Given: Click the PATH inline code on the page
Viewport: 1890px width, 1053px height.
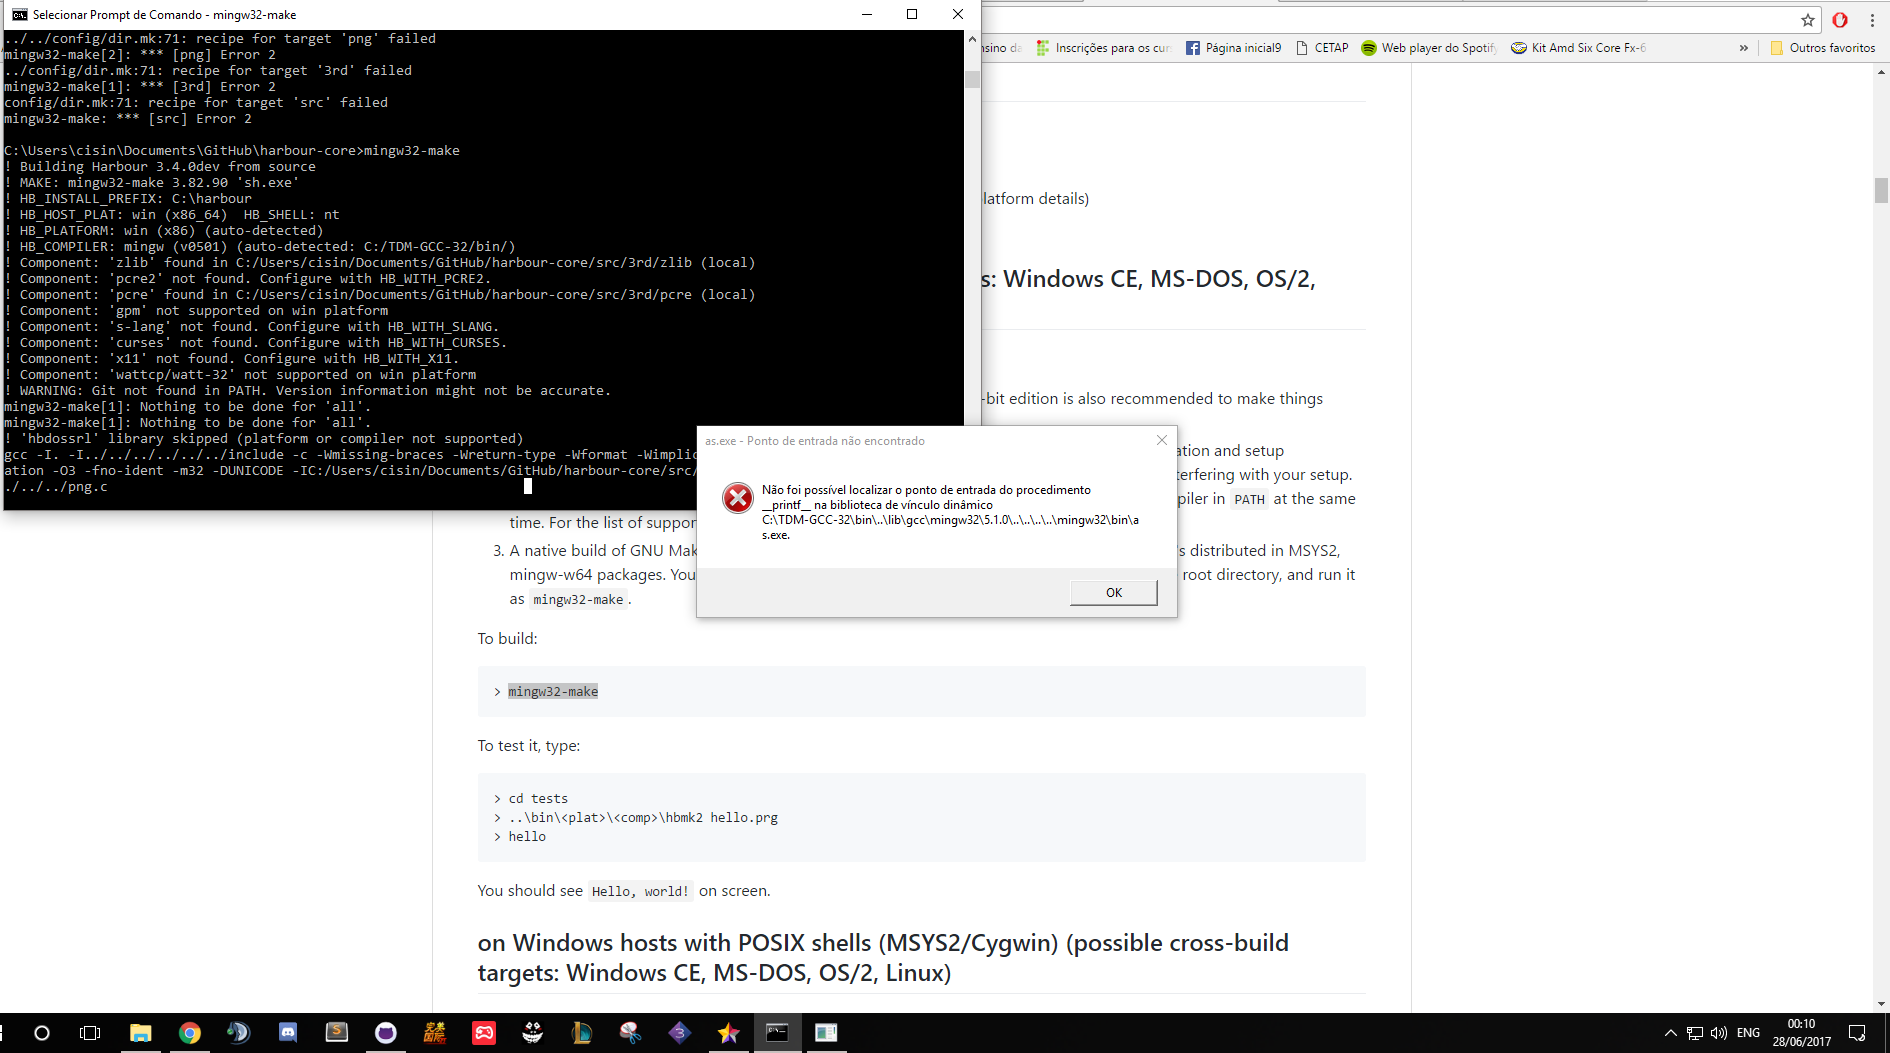Looking at the screenshot, I should [x=1249, y=499].
